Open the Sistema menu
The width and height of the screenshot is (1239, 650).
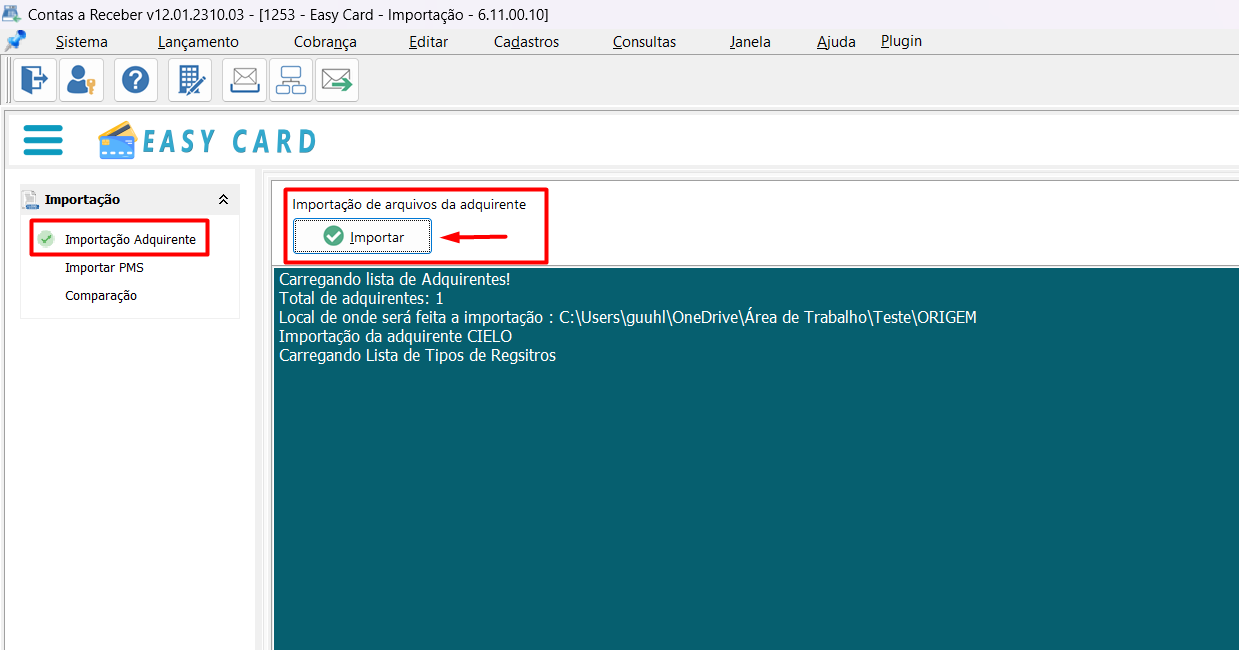(82, 42)
